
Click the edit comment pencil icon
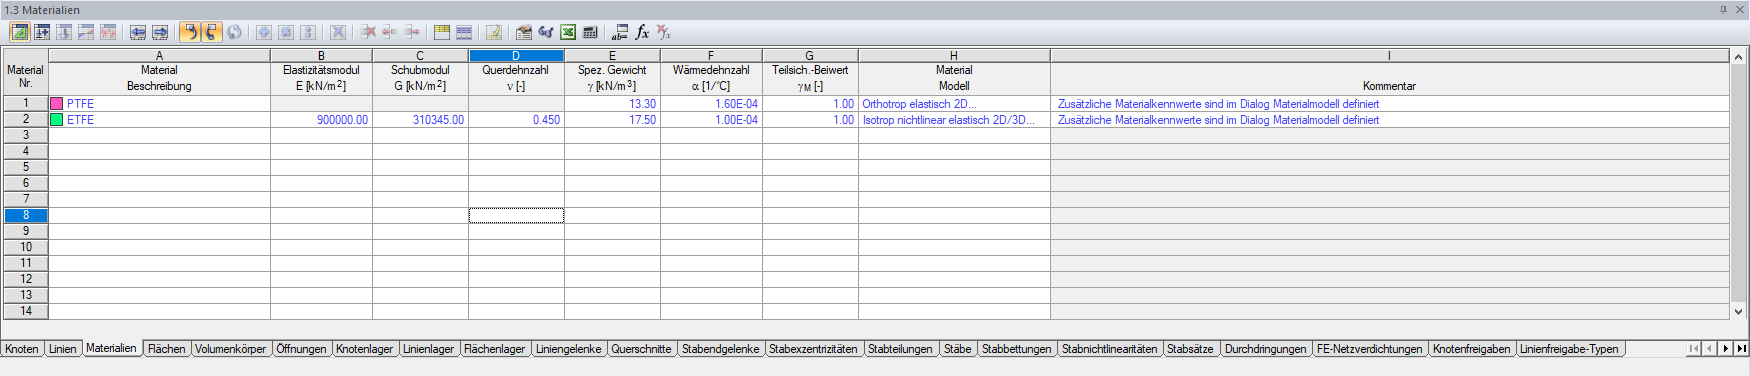(493, 32)
